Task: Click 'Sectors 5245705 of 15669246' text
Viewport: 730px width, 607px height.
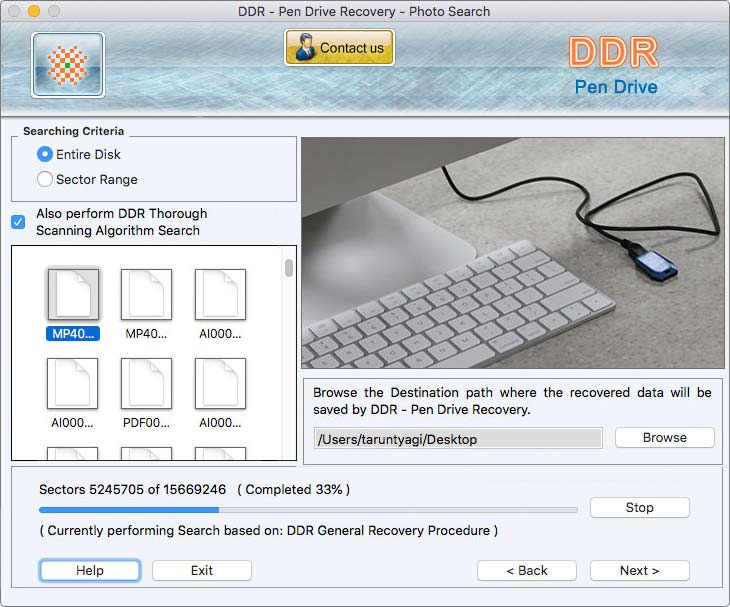Action: pyautogui.click(x=132, y=490)
